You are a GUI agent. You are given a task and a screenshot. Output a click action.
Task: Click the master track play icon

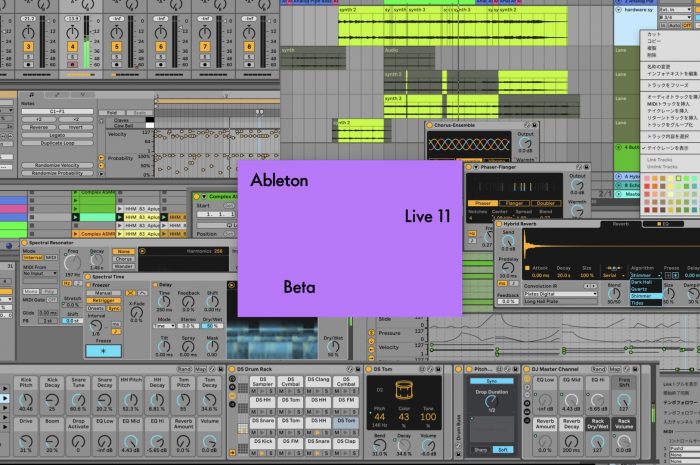click(x=618, y=194)
